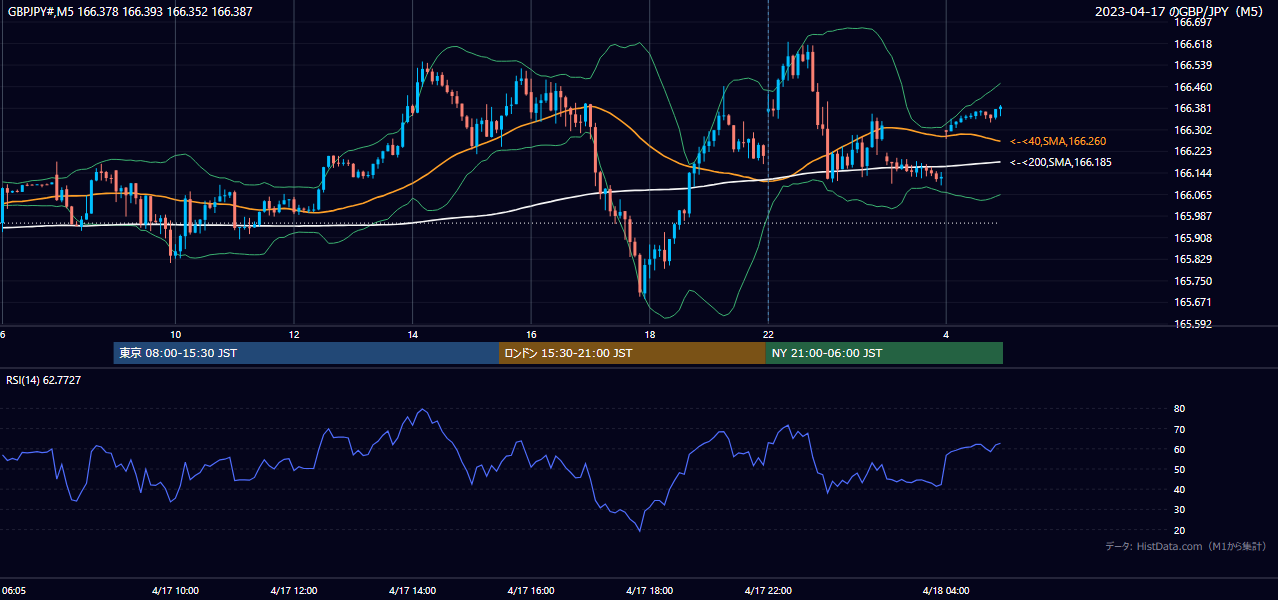1278x600 pixels.
Task: Click the HistData.com data source credit
Action: [1186, 546]
